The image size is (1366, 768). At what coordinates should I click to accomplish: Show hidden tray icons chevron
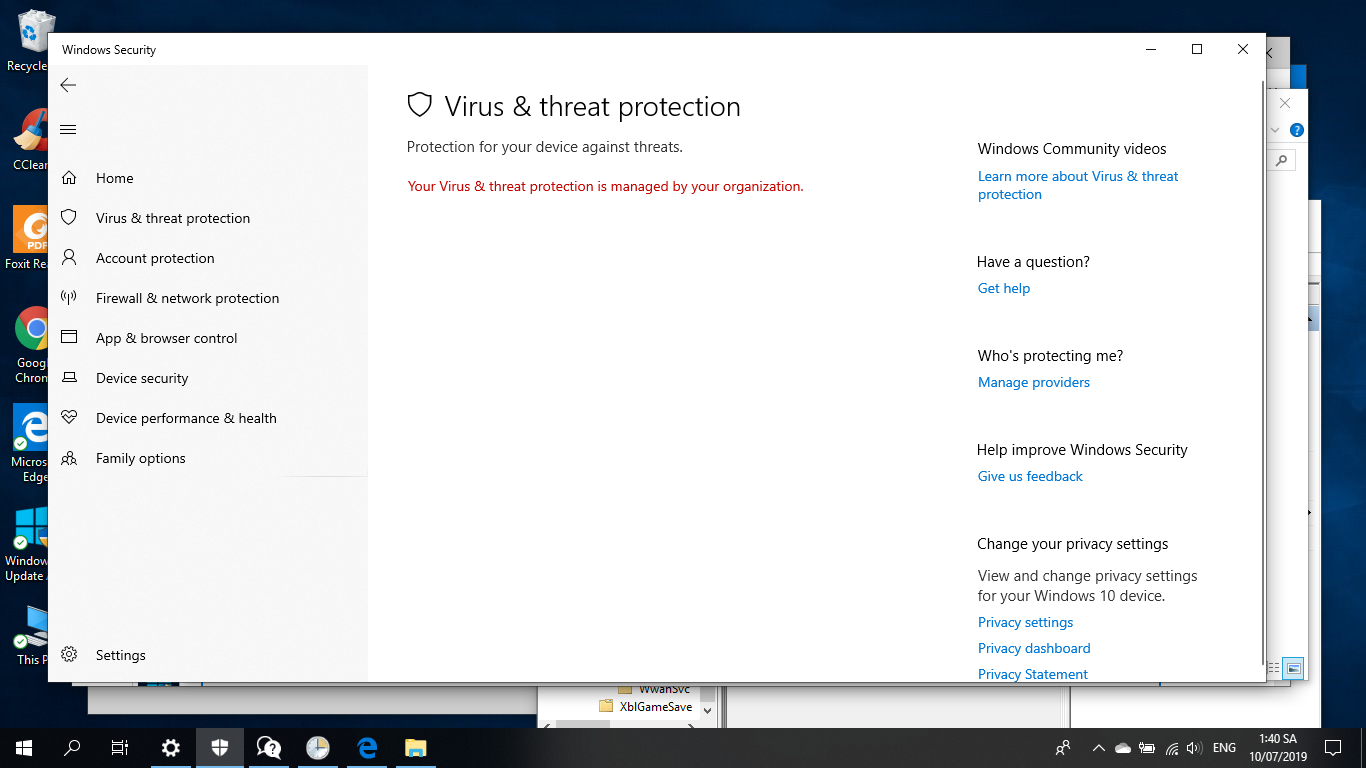pyautogui.click(x=1098, y=748)
